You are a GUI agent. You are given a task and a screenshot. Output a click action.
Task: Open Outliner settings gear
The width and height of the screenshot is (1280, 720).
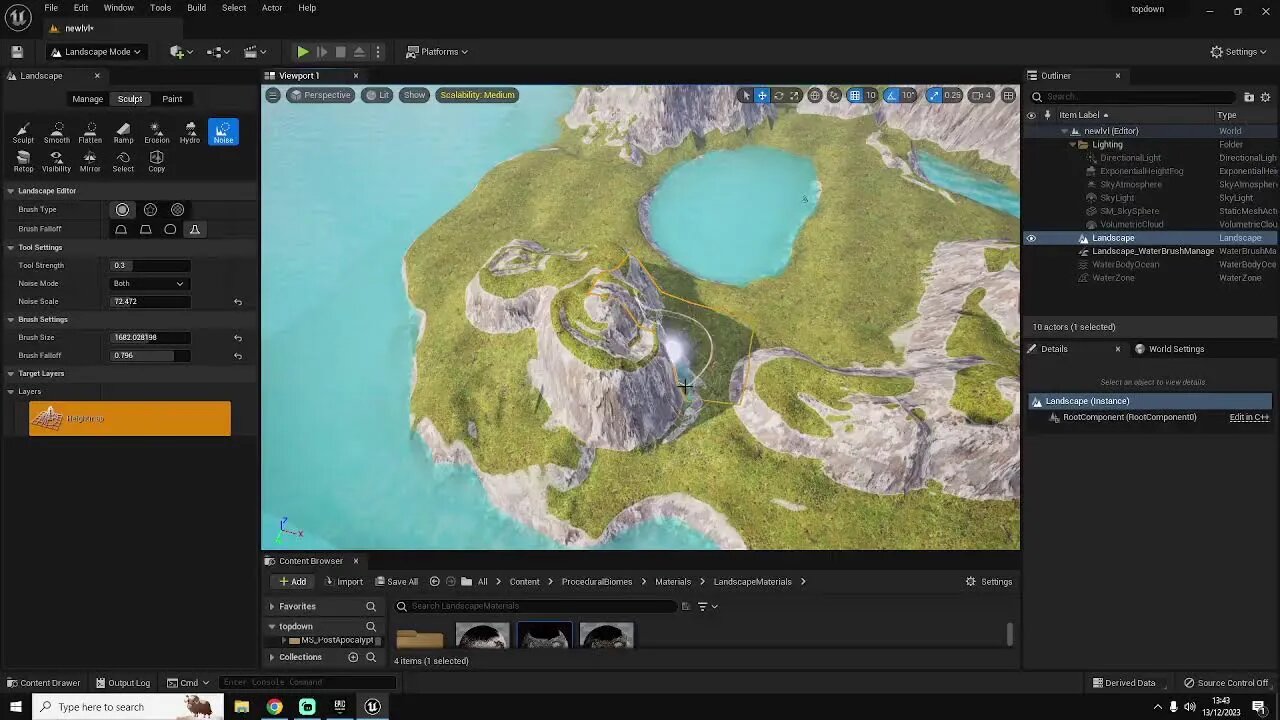coord(1265,97)
